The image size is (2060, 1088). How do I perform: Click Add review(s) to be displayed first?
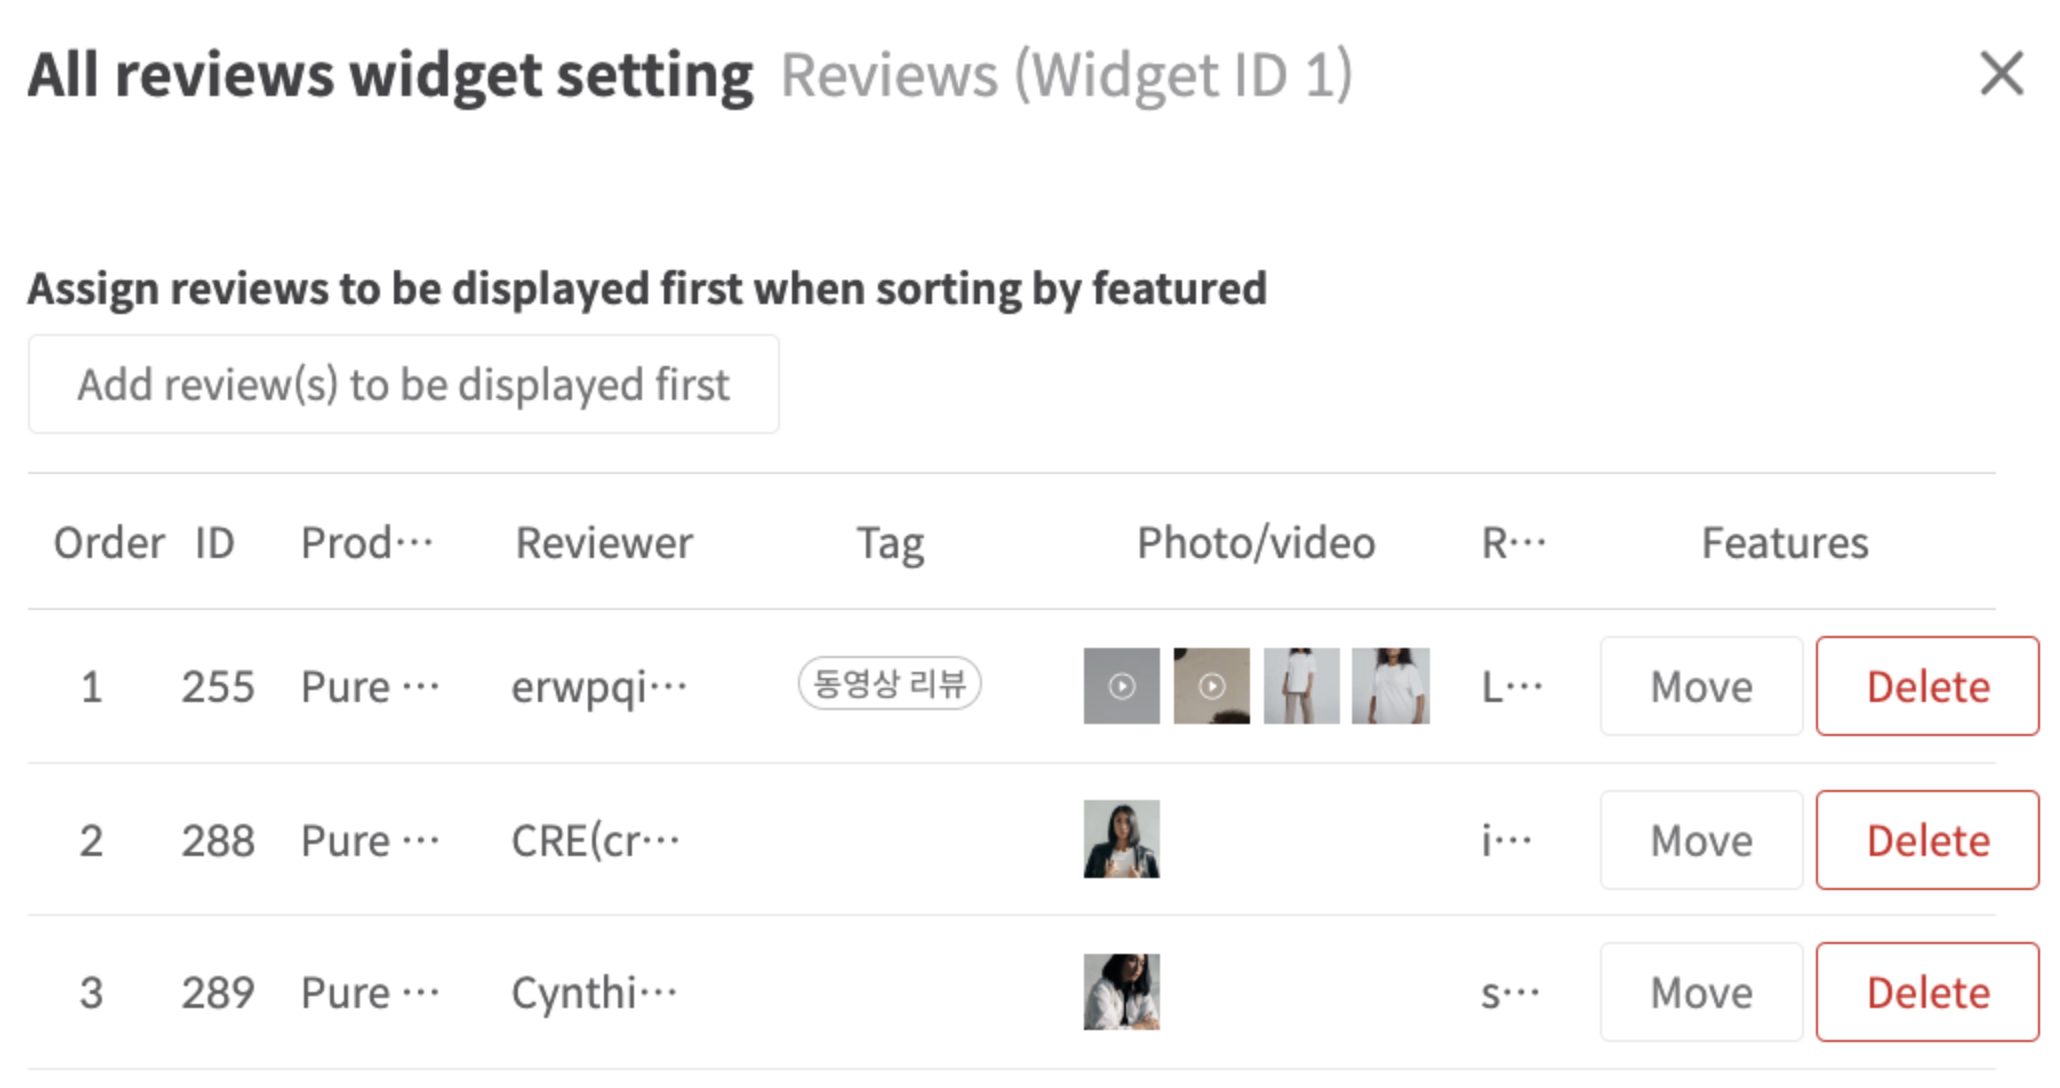click(x=403, y=385)
